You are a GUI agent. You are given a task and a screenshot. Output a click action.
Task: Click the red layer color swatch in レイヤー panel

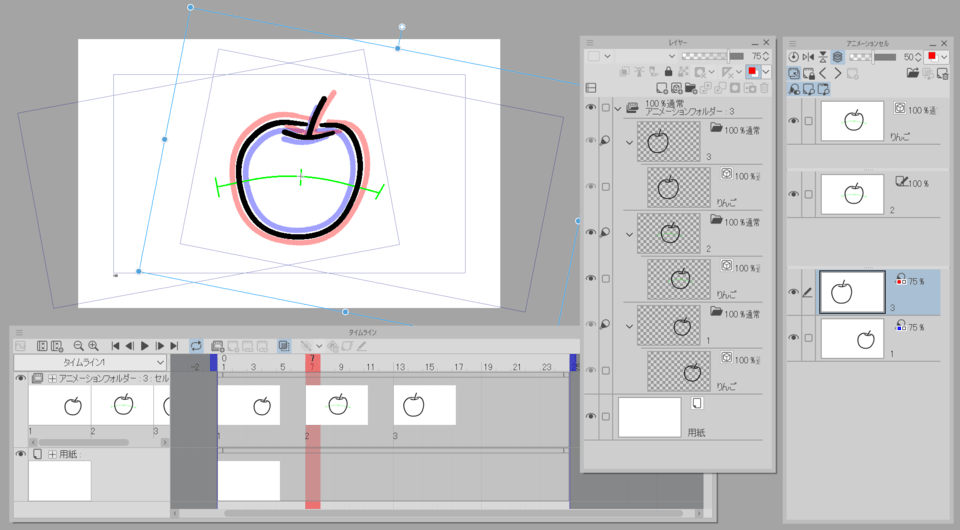click(752, 72)
